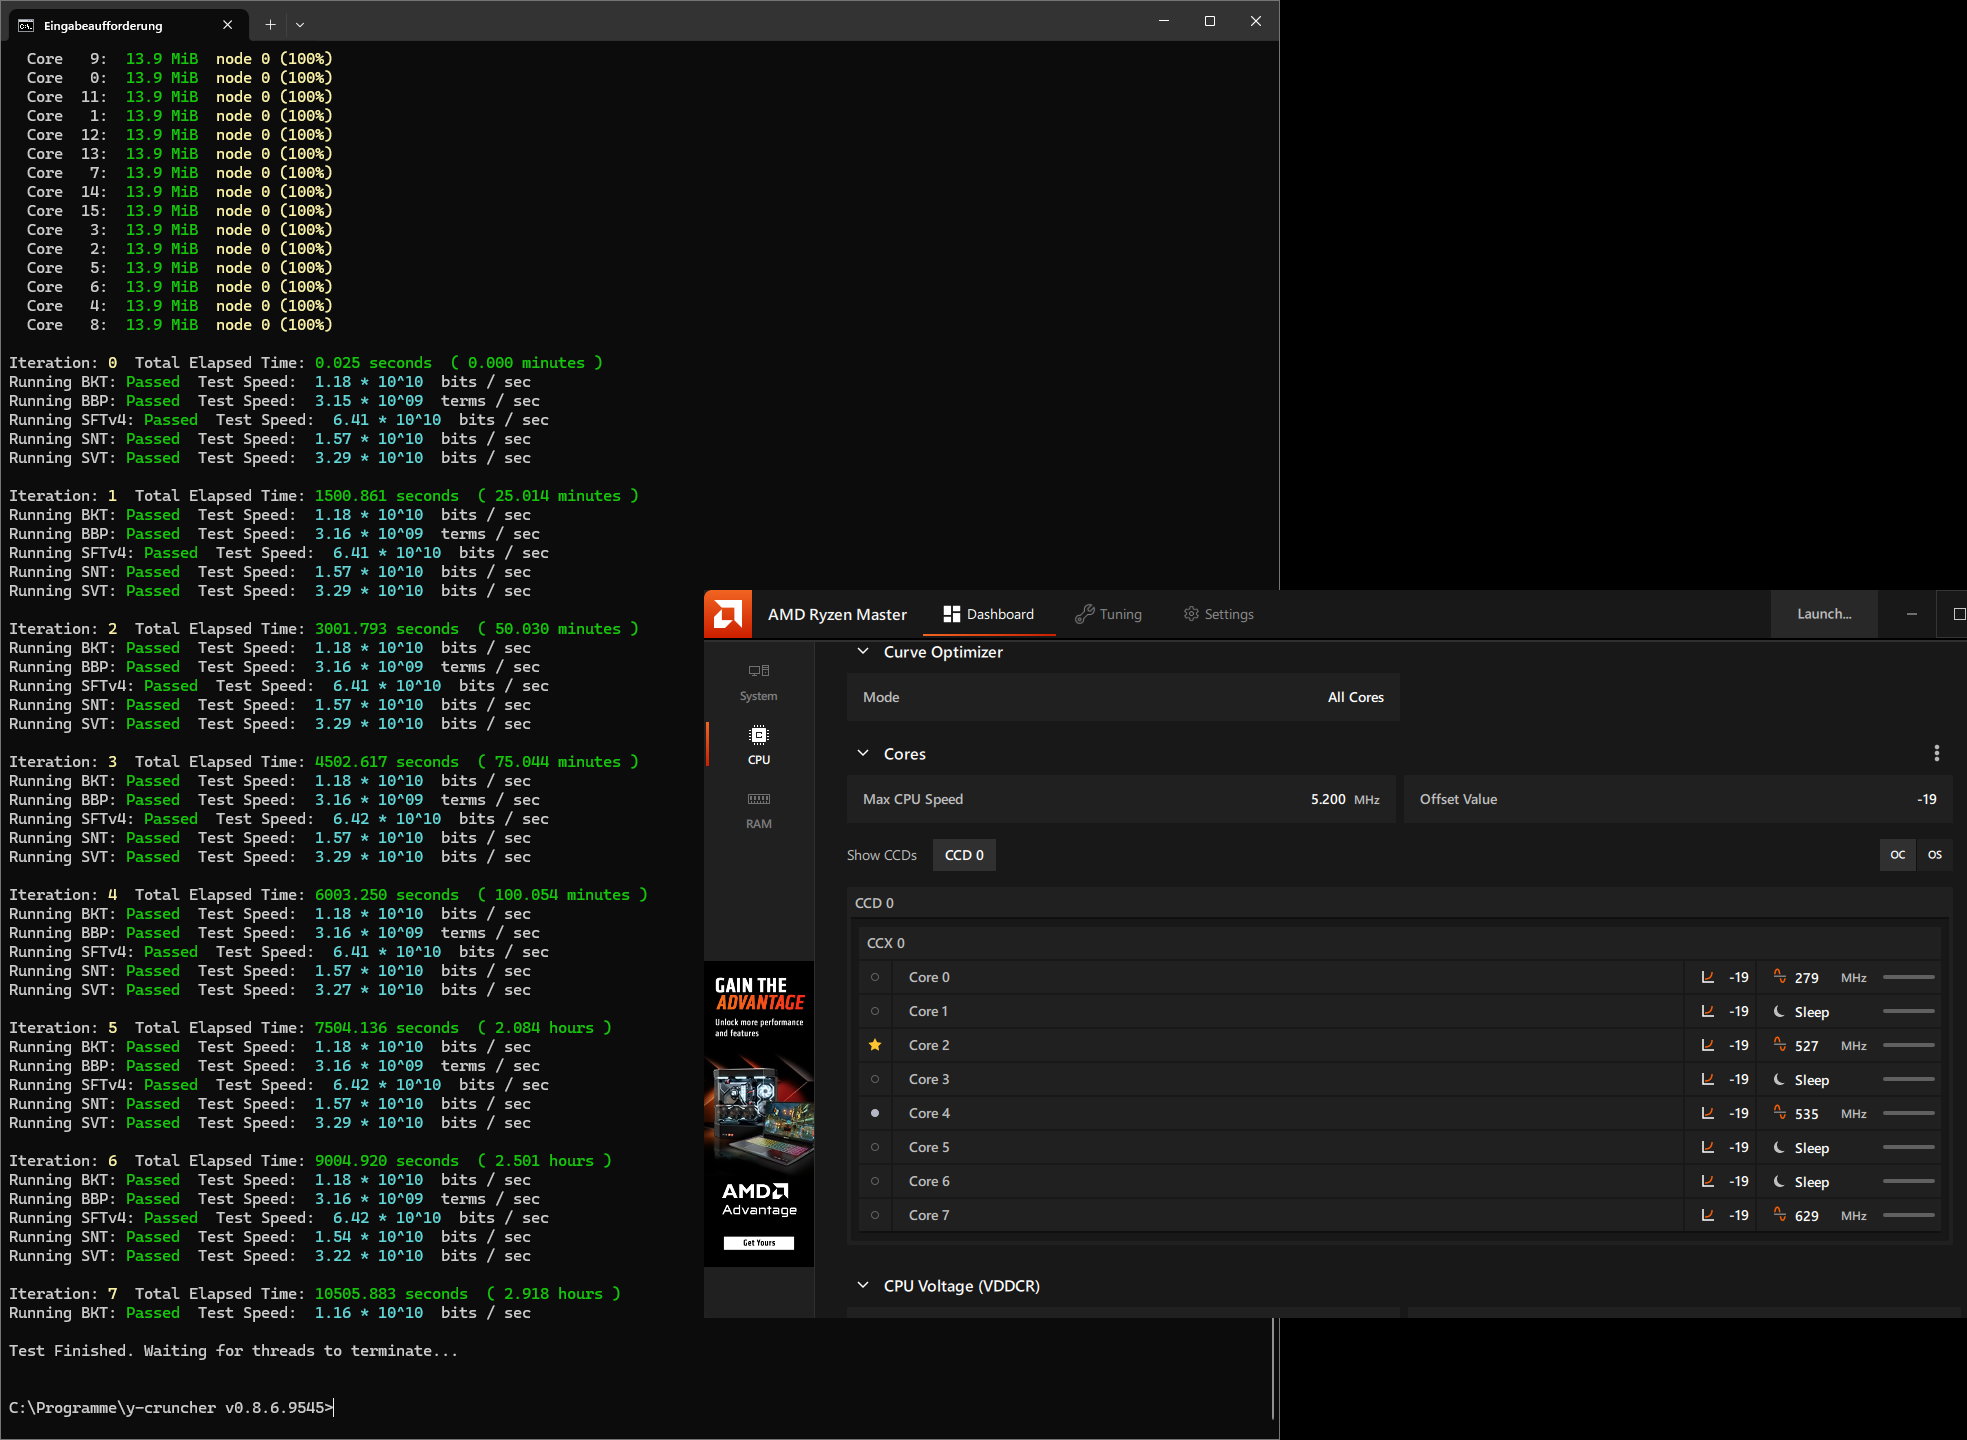Screen dimensions: 1967x1440
Task: Open the terminal new-tab dropdown arrow
Action: pos(300,25)
